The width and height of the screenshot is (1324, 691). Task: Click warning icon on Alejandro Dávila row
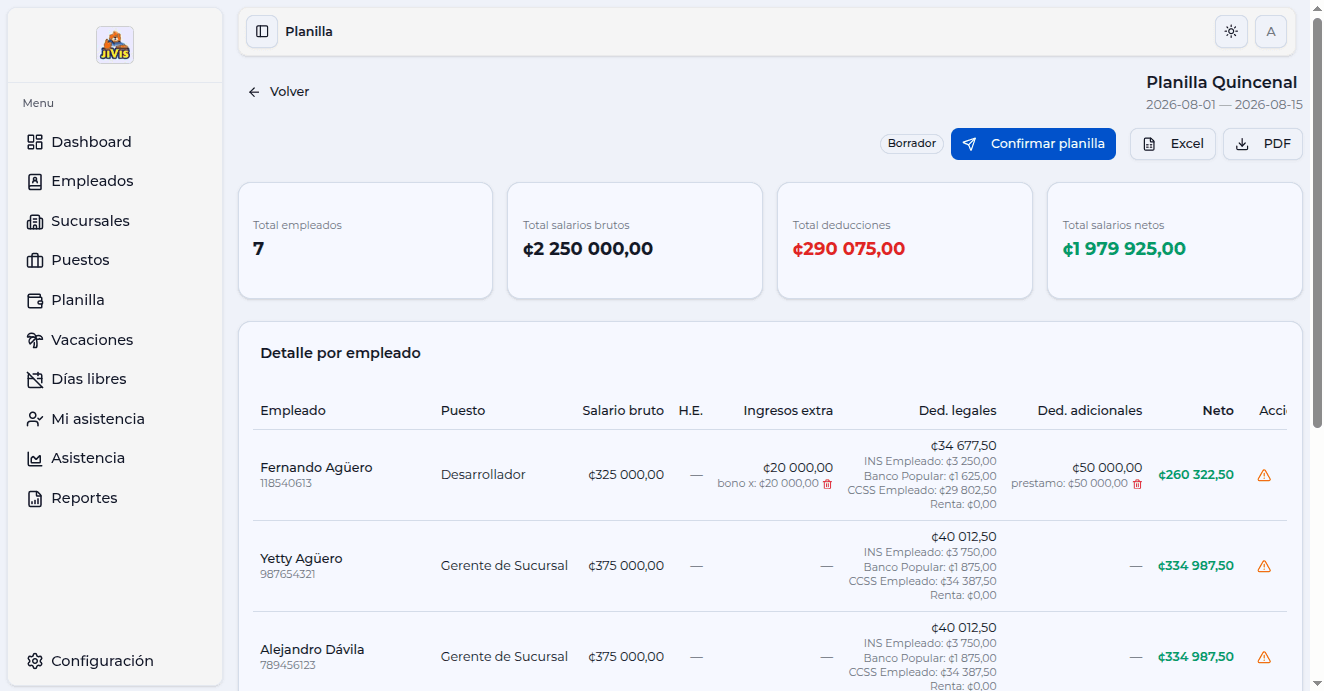tap(1264, 657)
